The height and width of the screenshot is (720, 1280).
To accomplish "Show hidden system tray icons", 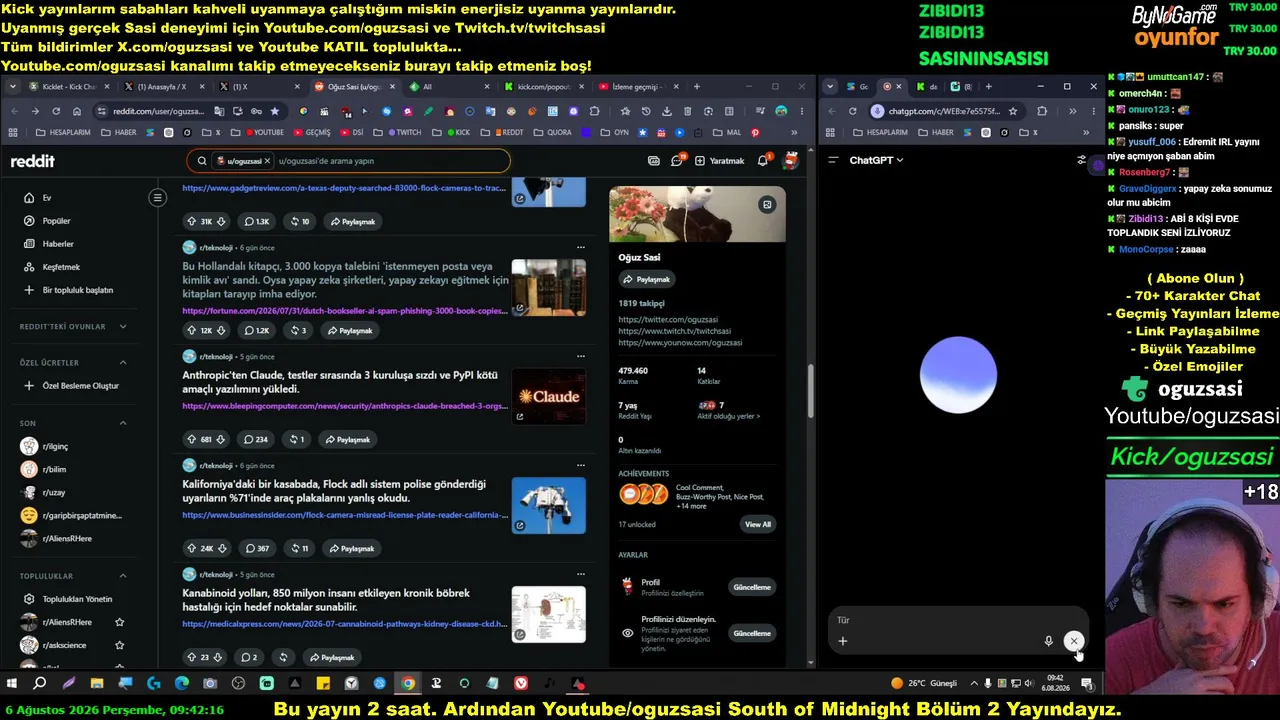I will pyautogui.click(x=974, y=684).
